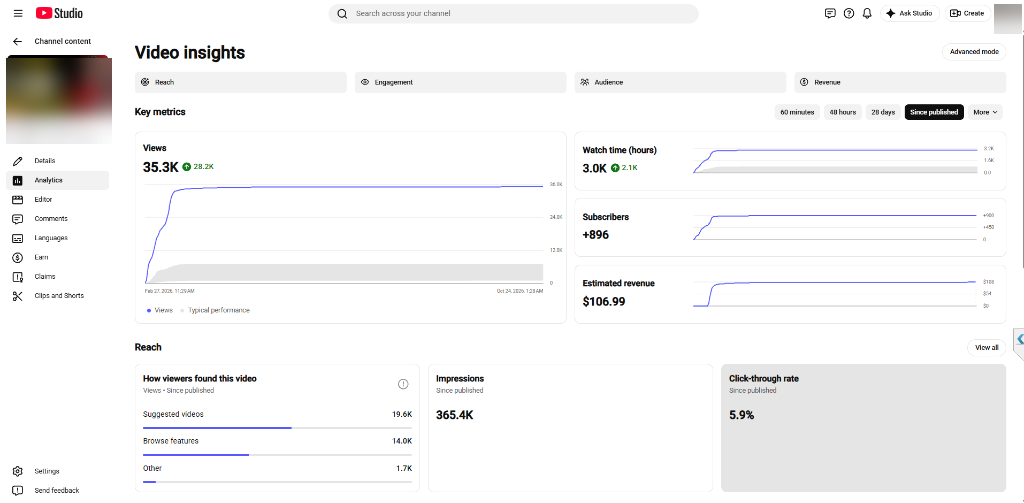The image size is (1024, 503).
Task: Choose the 48 hours time range
Action: point(842,112)
